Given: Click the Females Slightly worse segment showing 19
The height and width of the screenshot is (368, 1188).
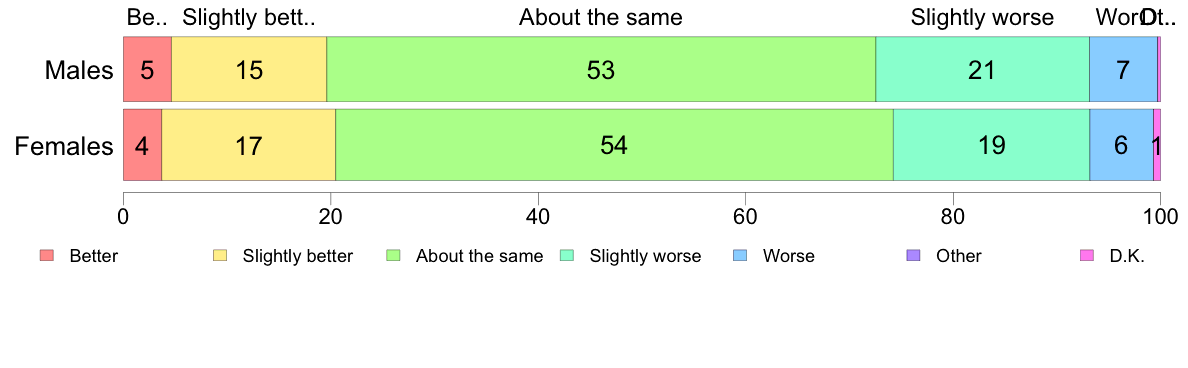Looking at the screenshot, I should tap(991, 145).
